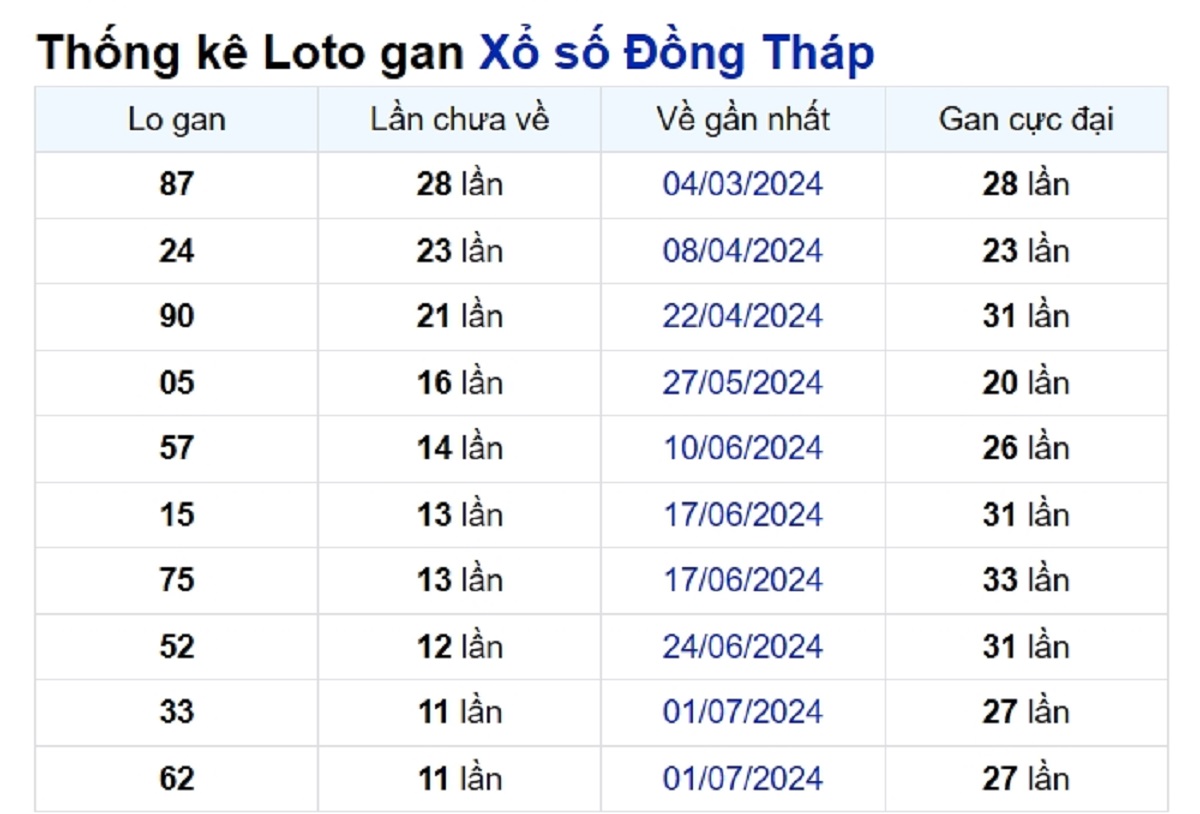Click the Lo gan column header
Viewport: 1200px width, 814px height.
pos(177,120)
